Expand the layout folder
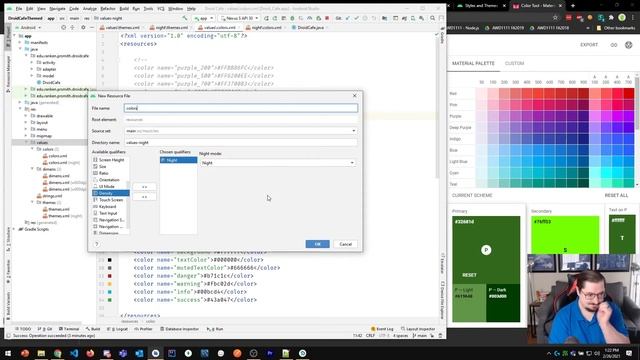This screenshot has width=640, height=360. coord(27,122)
